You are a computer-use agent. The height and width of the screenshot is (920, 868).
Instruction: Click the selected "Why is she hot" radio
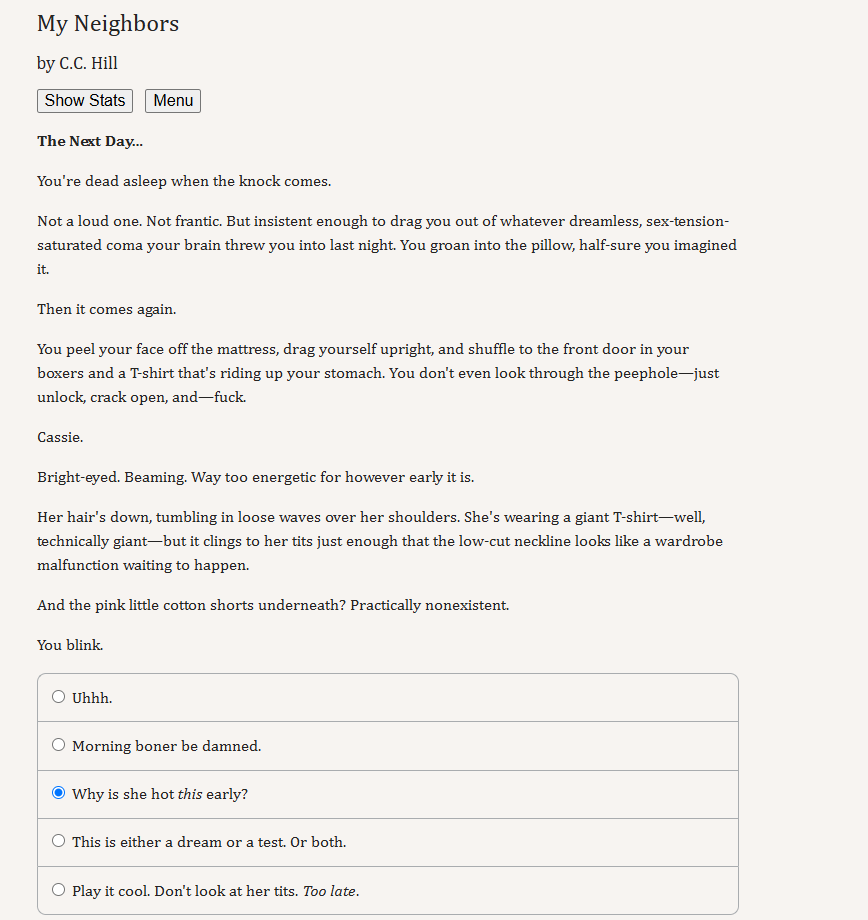coord(59,793)
